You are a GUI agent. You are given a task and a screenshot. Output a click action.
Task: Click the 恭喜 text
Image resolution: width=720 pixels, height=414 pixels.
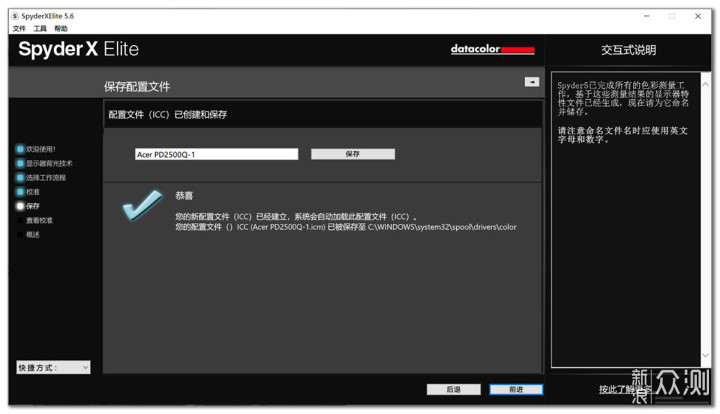pos(184,196)
